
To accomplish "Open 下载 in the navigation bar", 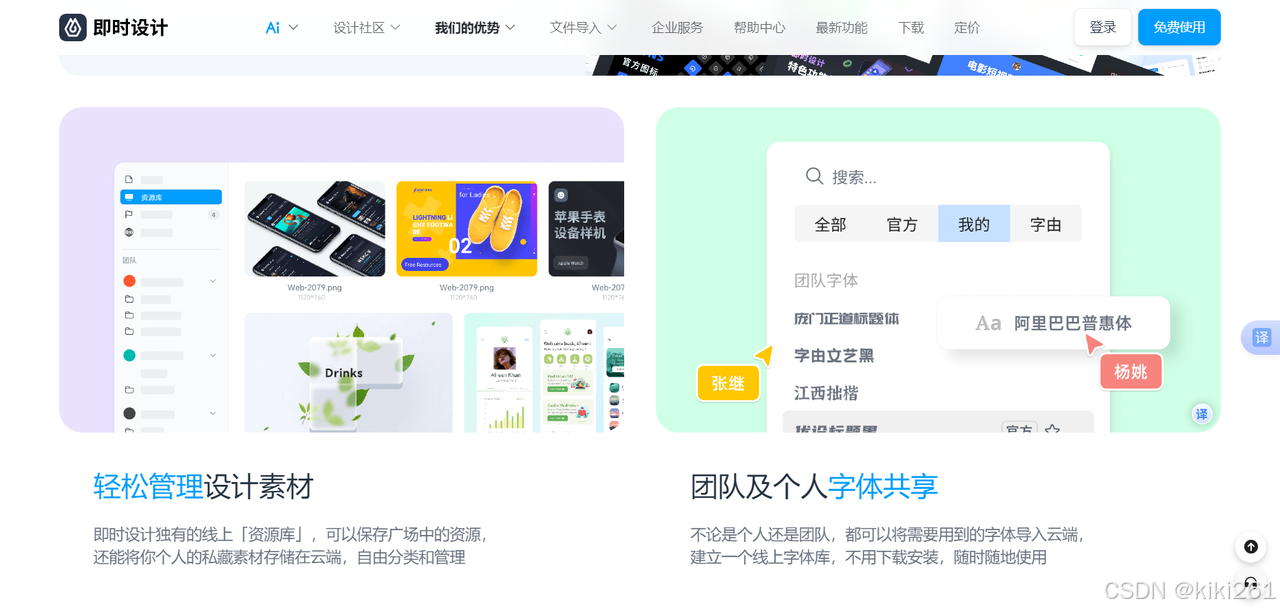I will (x=911, y=28).
